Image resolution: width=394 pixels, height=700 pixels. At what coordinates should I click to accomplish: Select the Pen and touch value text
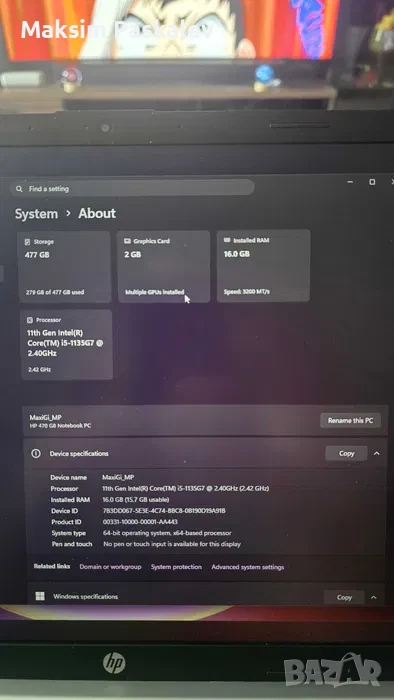pos(172,544)
